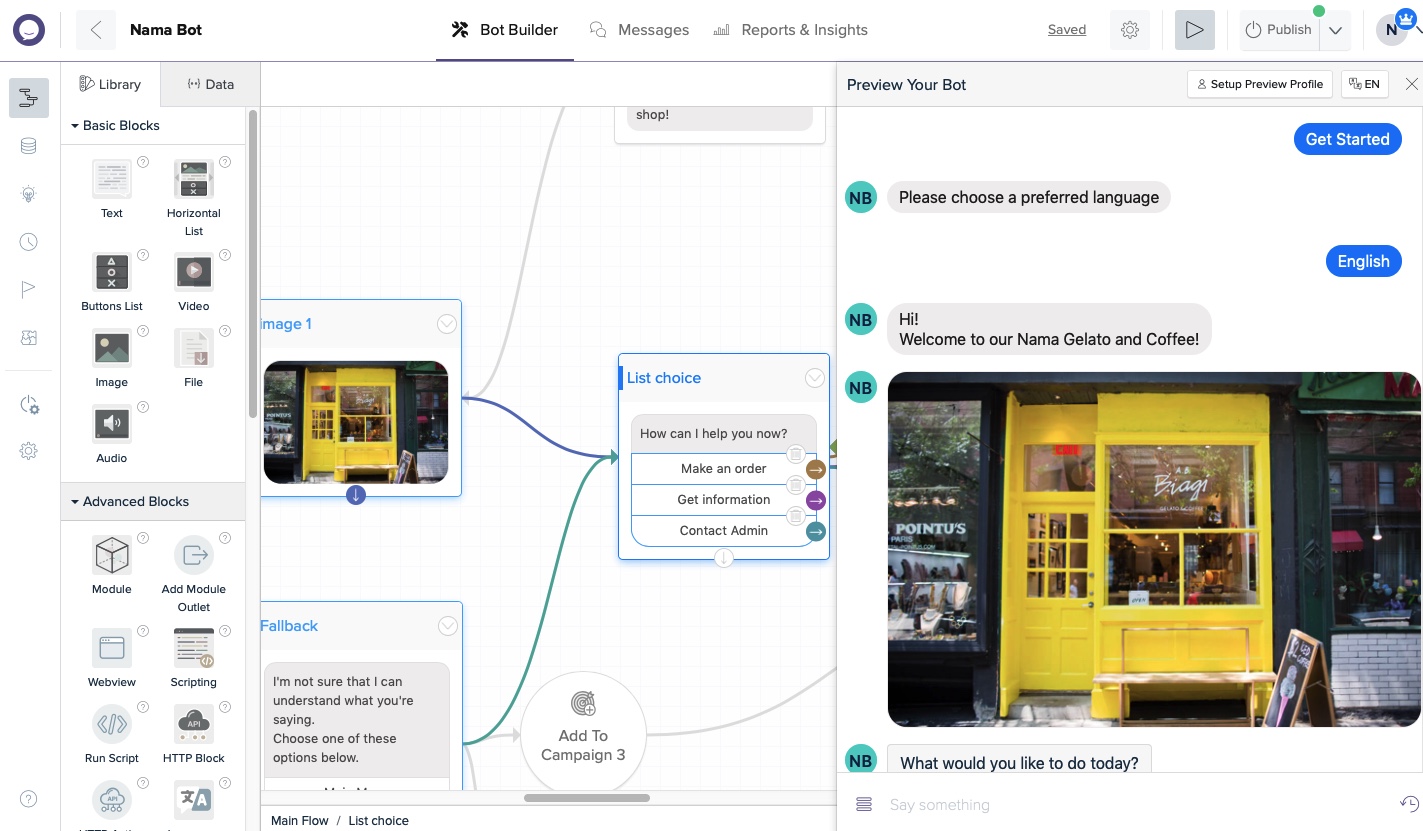This screenshot has height=831, width=1423.
Task: Open the account avatar N menu
Action: [1392, 30]
